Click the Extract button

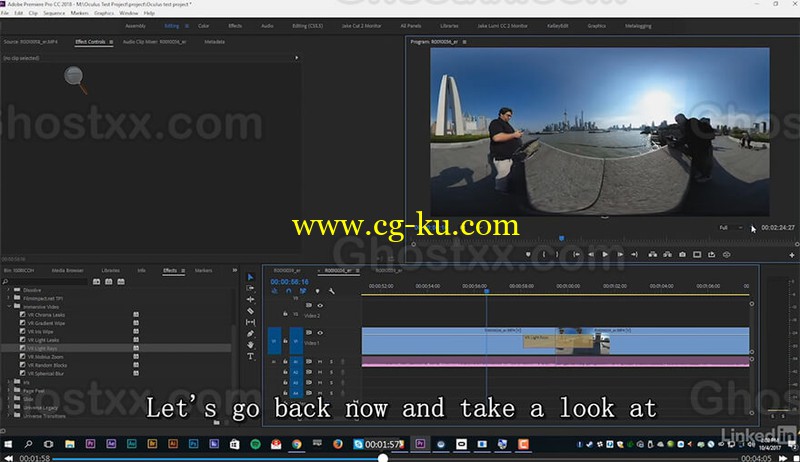point(667,254)
